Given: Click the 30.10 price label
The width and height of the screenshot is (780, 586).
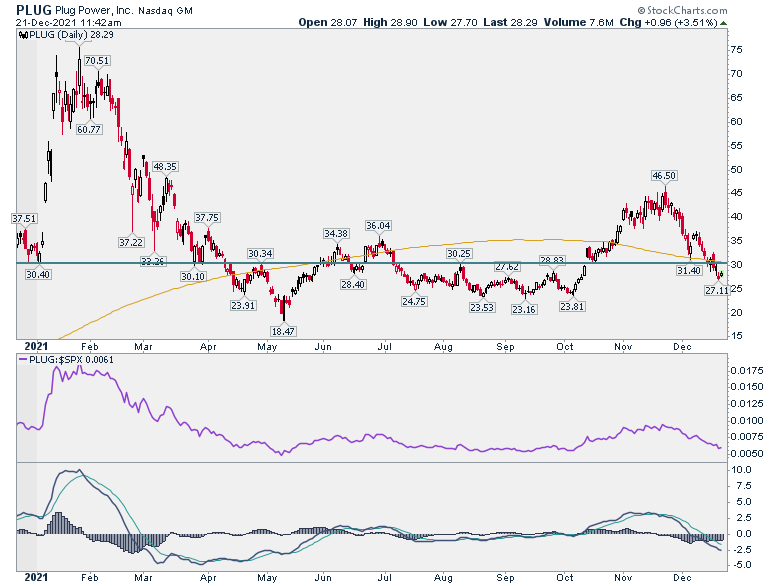Looking at the screenshot, I should pos(193,276).
